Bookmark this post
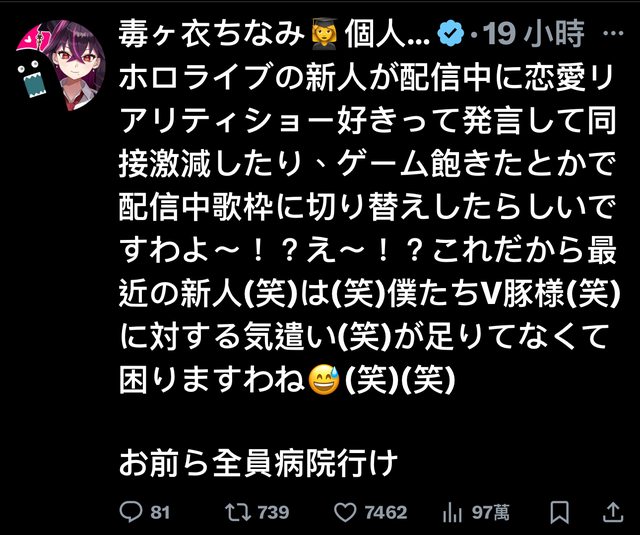 pyautogui.click(x=560, y=512)
